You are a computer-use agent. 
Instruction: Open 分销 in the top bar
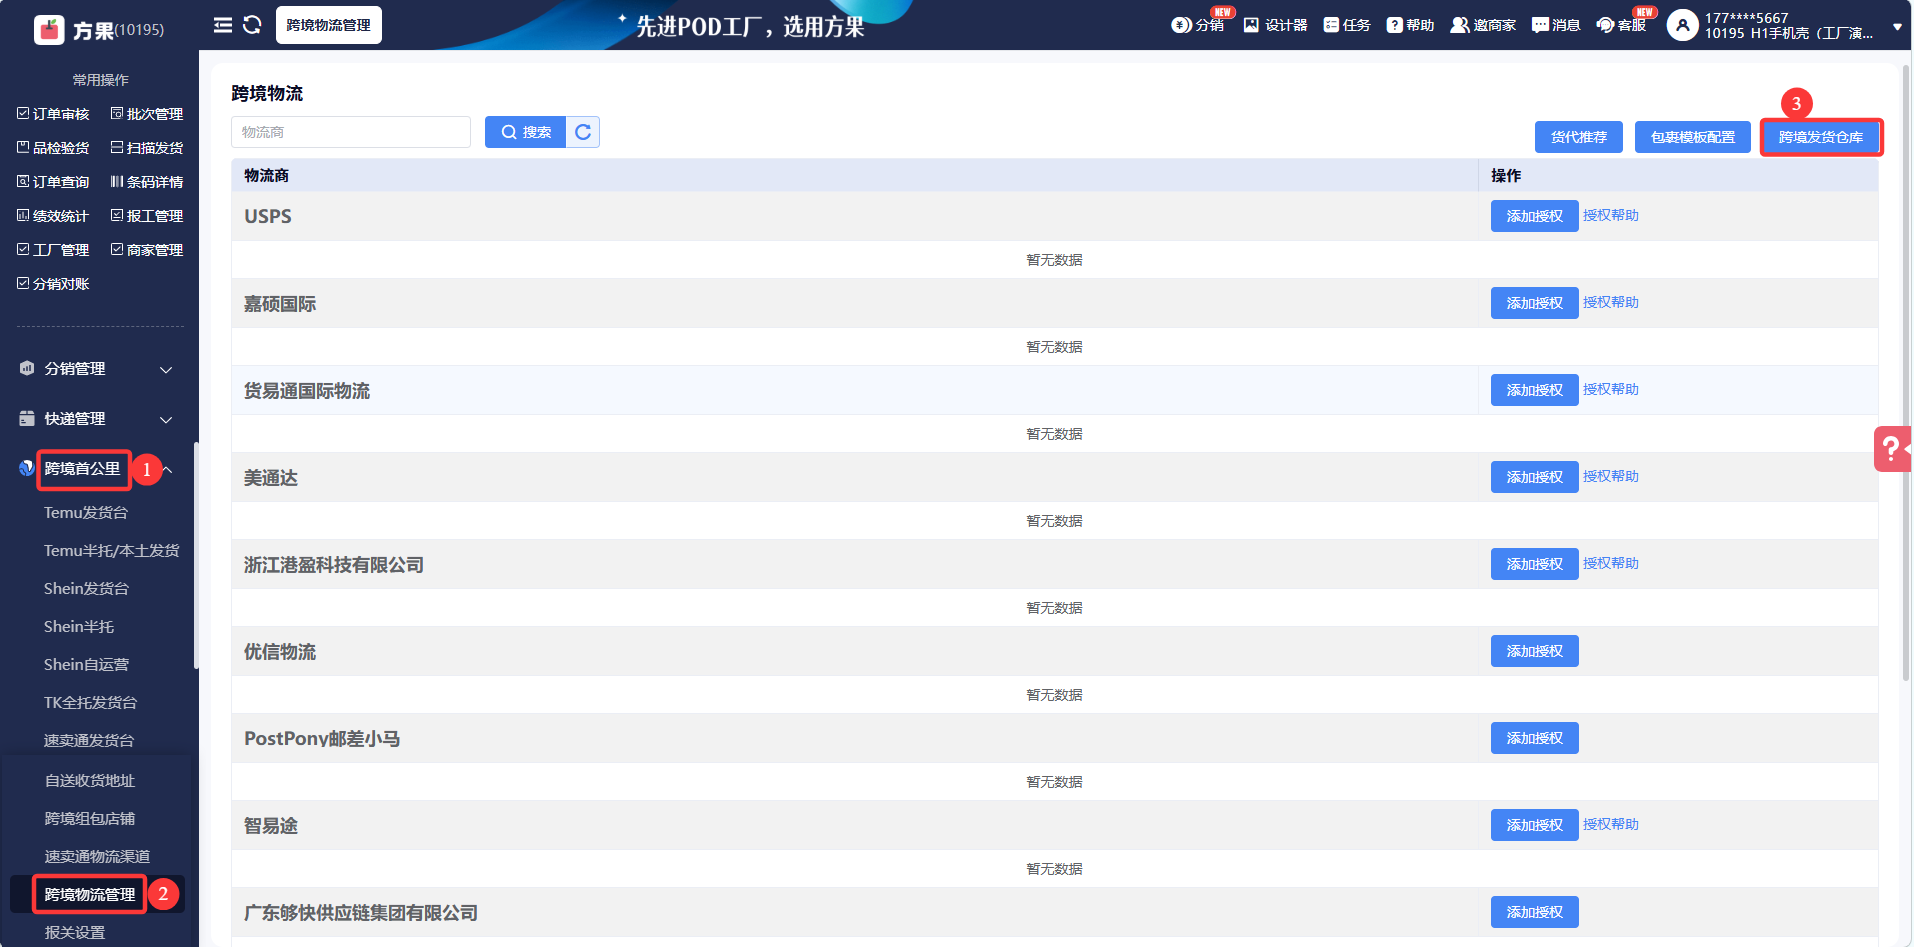pyautogui.click(x=1198, y=25)
